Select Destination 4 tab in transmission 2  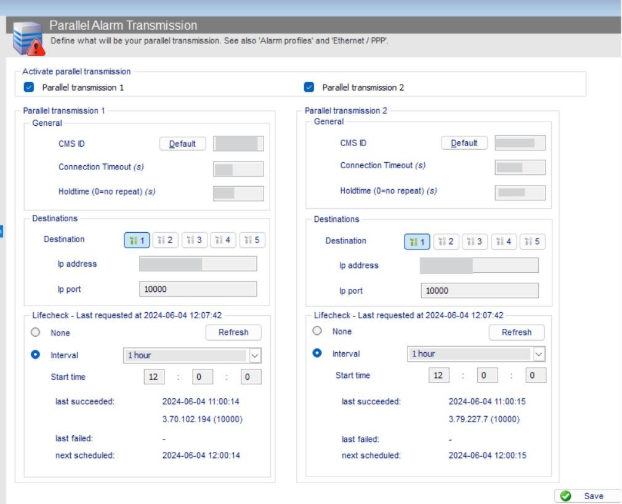[504, 241]
